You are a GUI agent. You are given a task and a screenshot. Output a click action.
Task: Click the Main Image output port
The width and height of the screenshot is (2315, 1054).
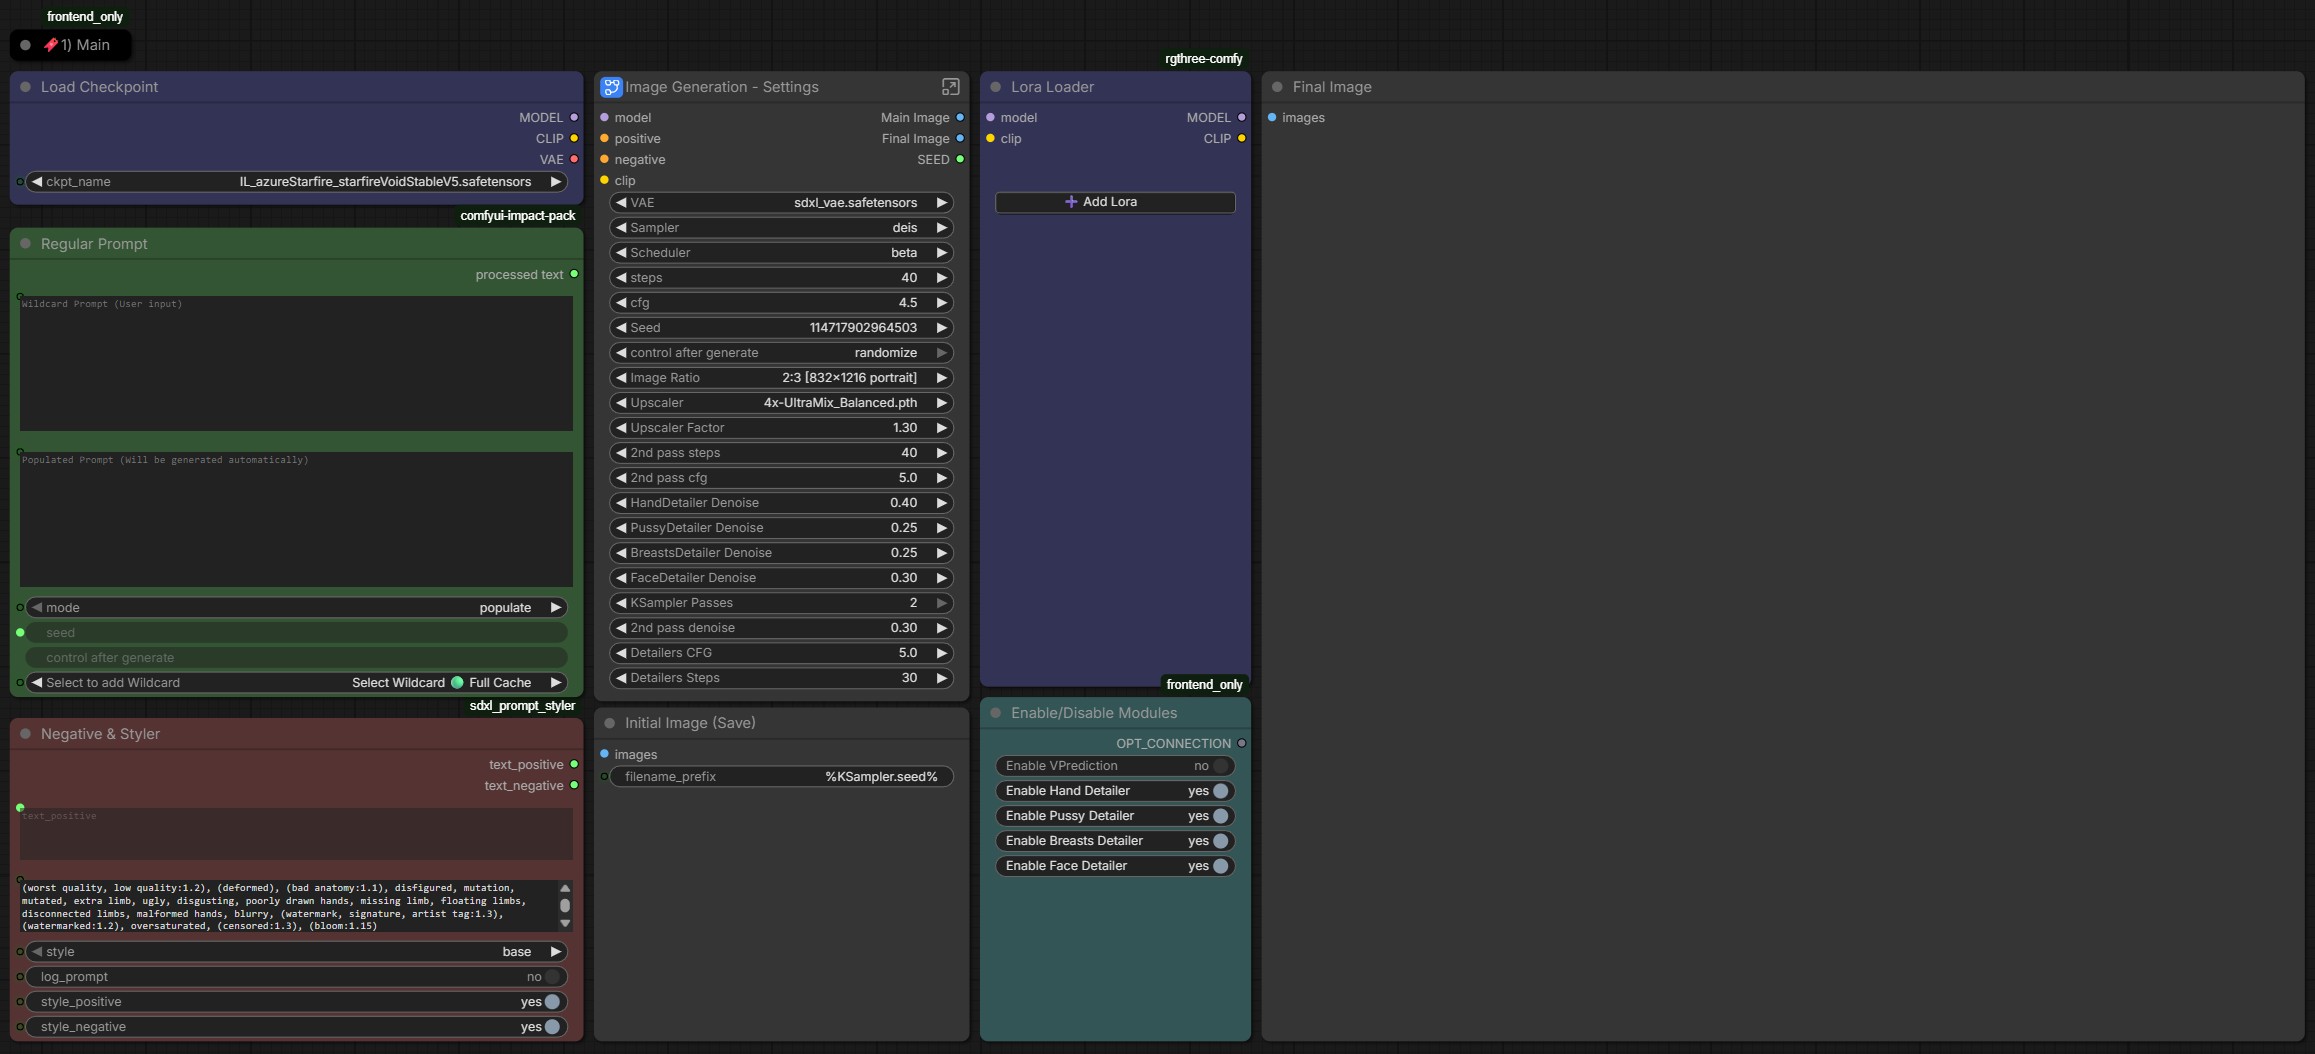pyautogui.click(x=960, y=117)
